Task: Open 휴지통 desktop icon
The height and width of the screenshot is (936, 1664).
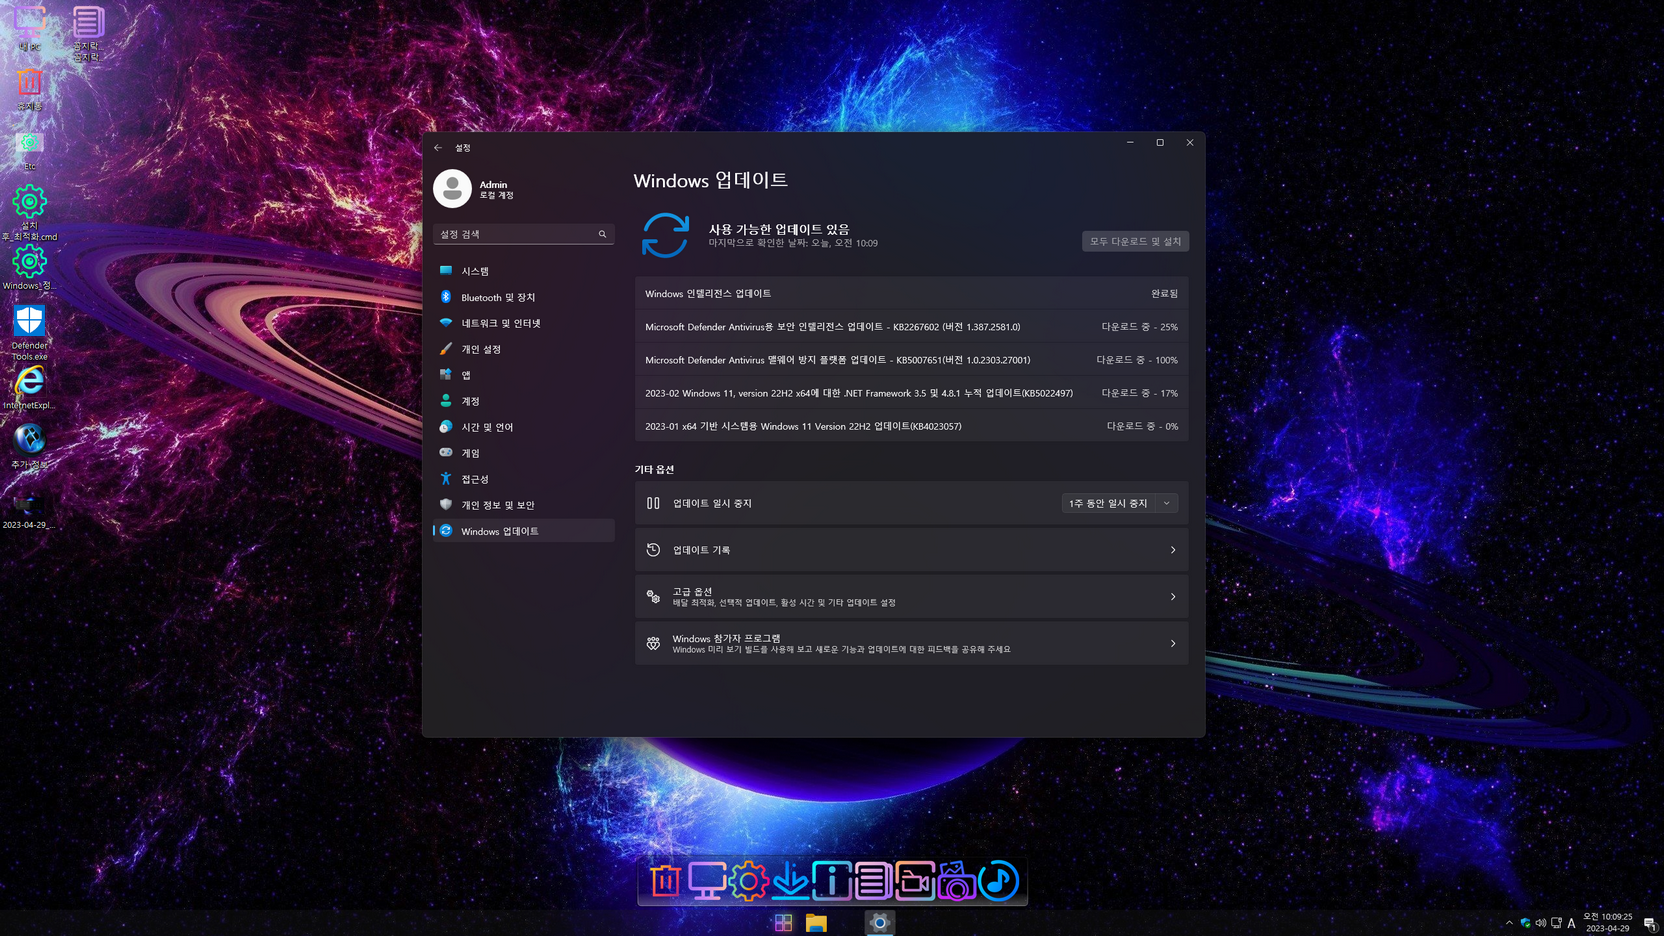Action: point(29,88)
